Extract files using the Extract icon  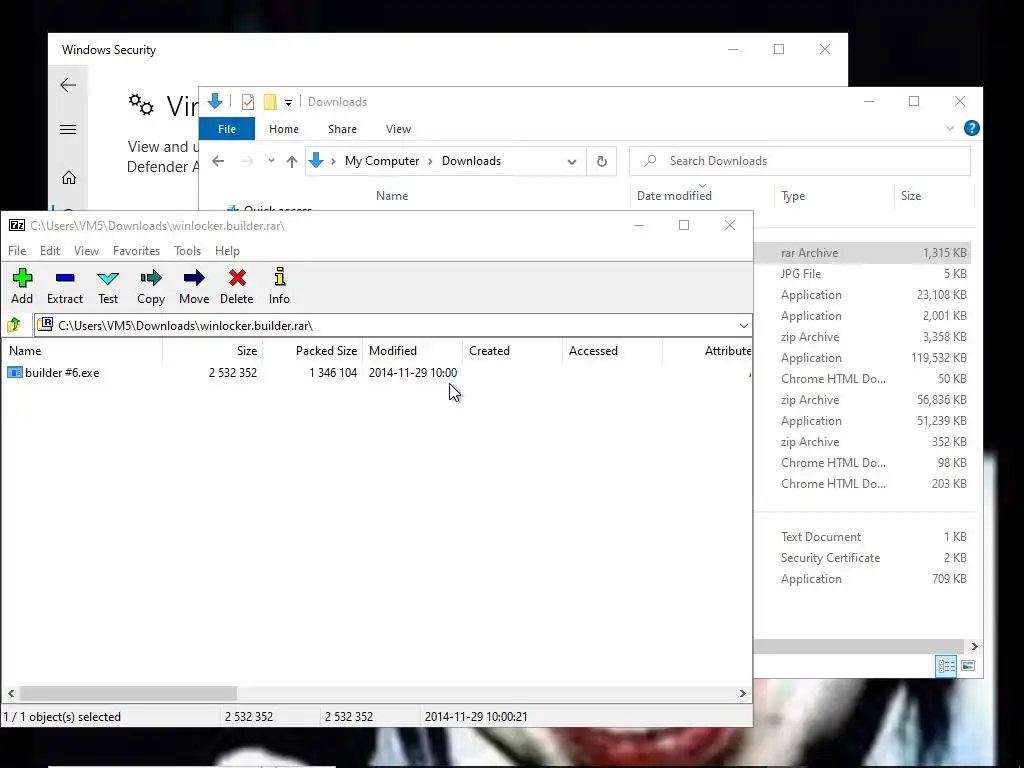[65, 286]
